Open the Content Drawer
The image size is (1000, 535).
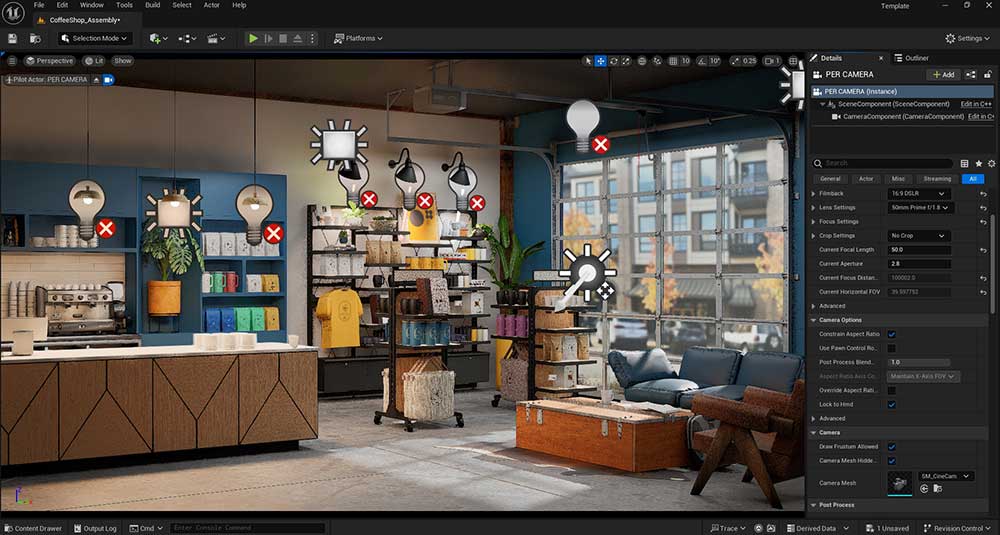33,528
